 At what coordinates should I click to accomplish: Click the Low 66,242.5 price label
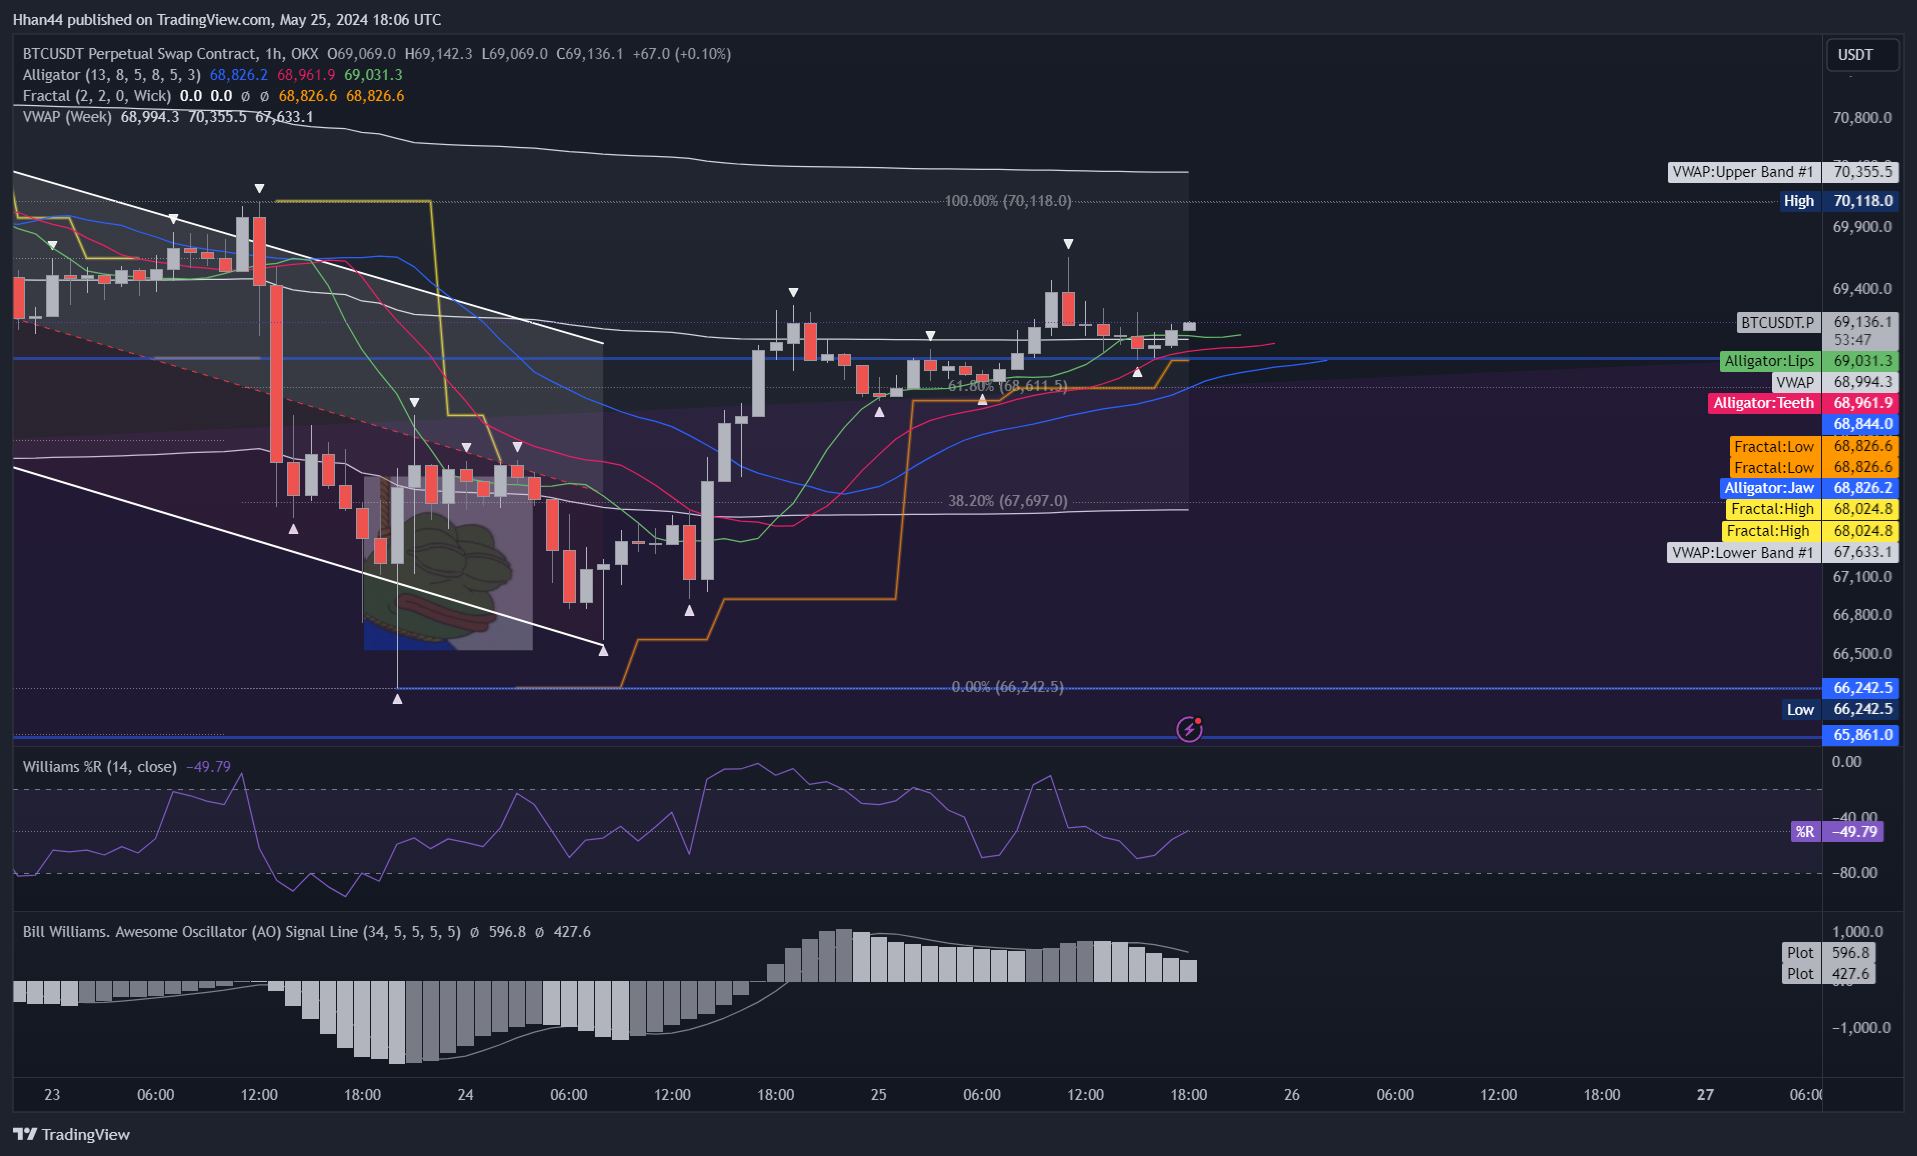coord(1840,710)
